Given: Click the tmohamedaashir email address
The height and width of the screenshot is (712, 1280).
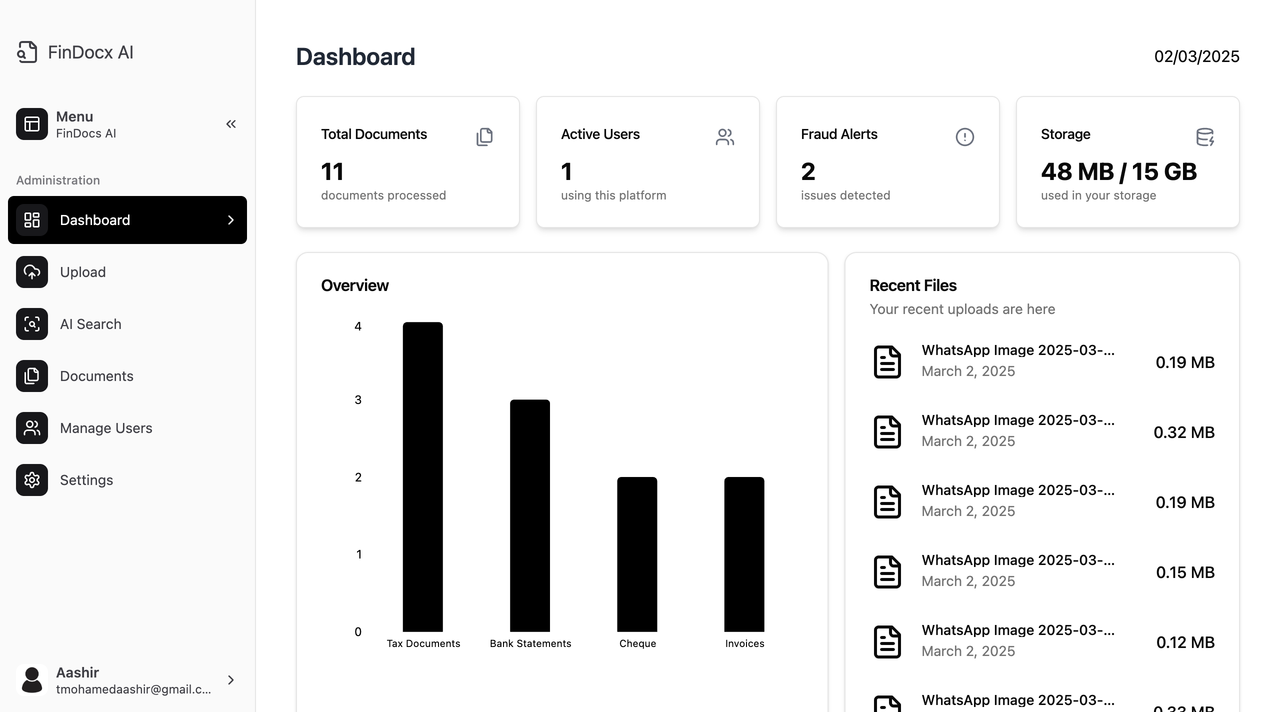Looking at the screenshot, I should (x=134, y=689).
